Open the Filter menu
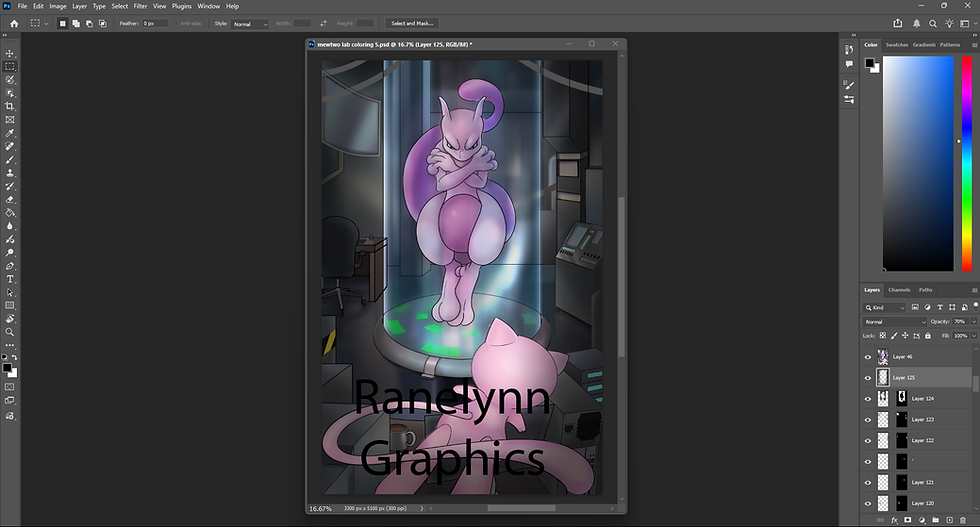 (140, 6)
